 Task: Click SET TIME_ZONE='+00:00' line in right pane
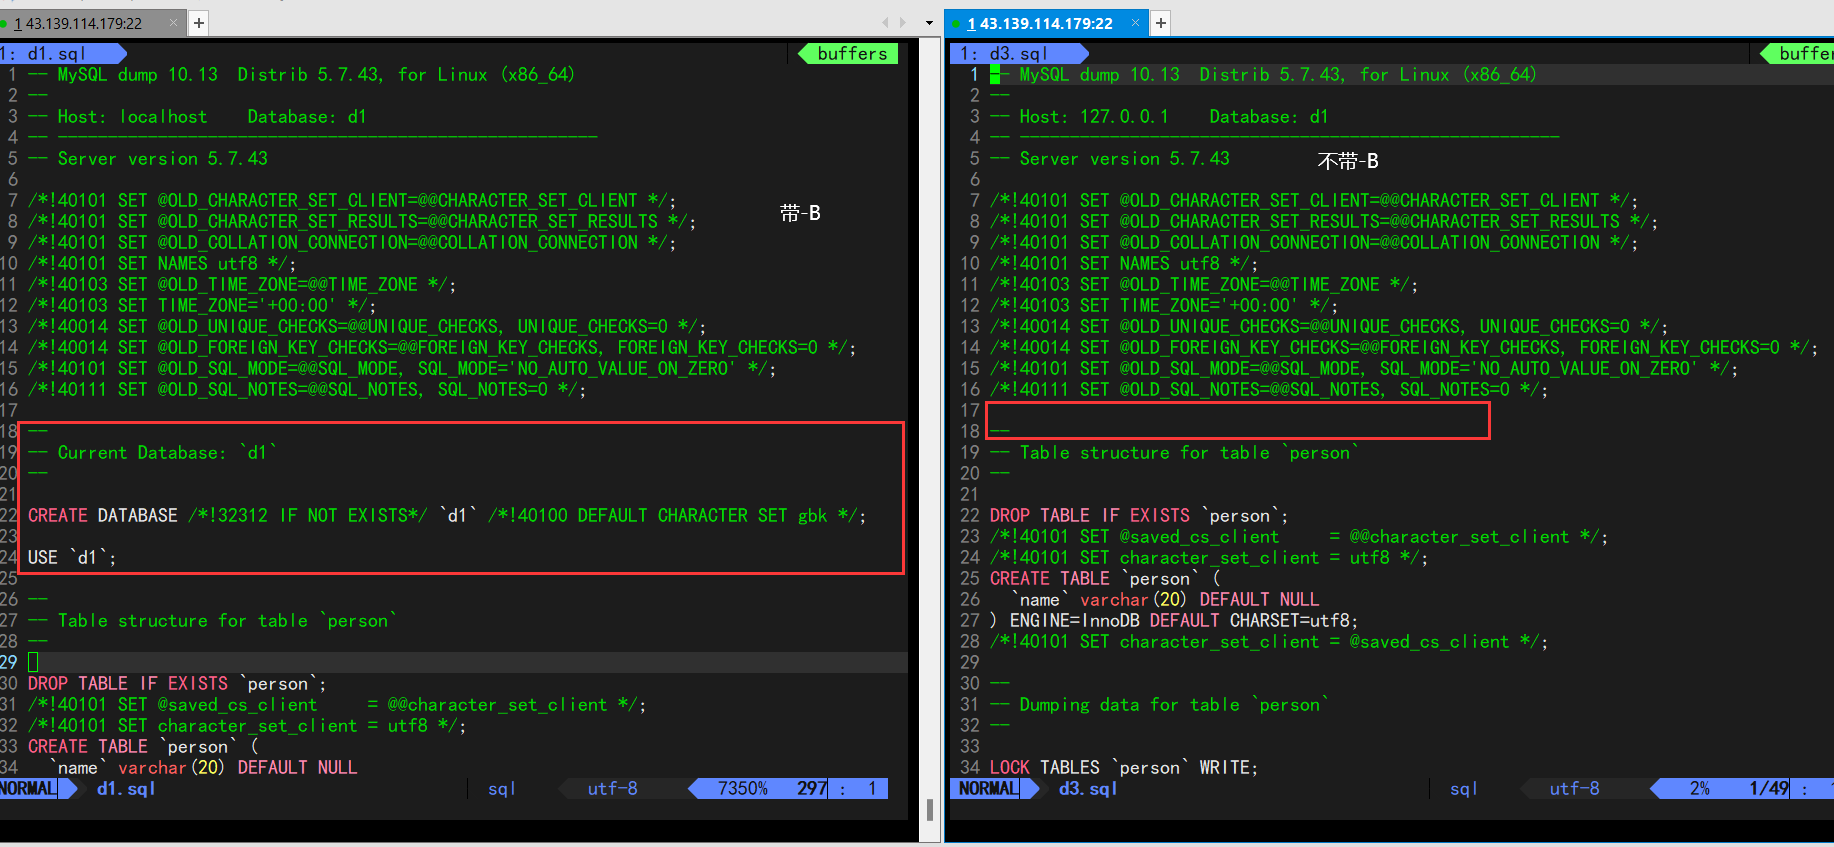1164,306
